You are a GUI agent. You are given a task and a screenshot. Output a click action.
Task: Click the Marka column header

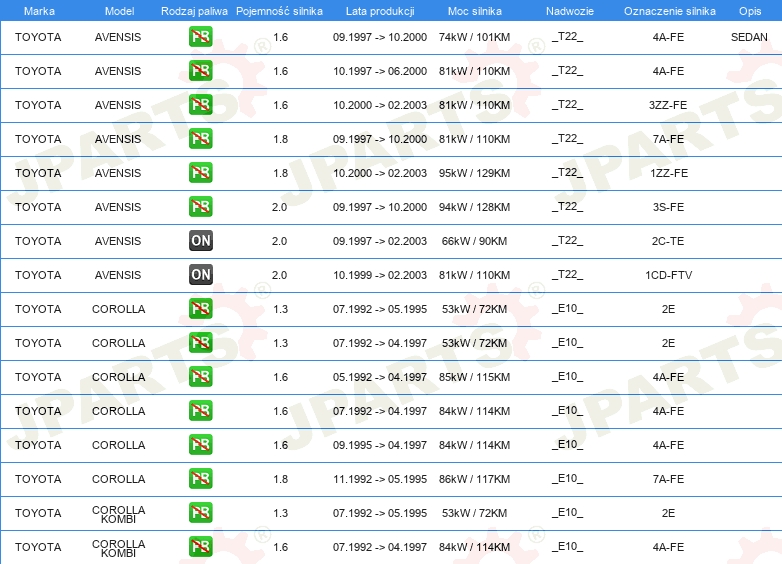[x=39, y=11]
